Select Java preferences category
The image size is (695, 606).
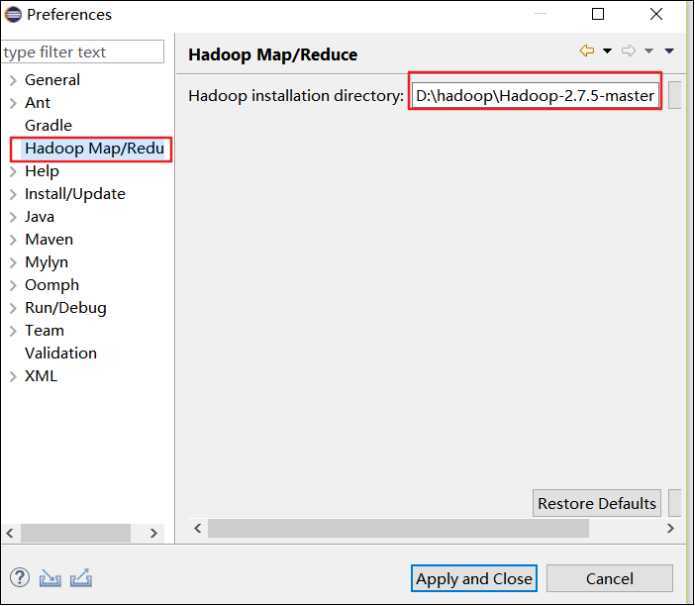tap(39, 217)
